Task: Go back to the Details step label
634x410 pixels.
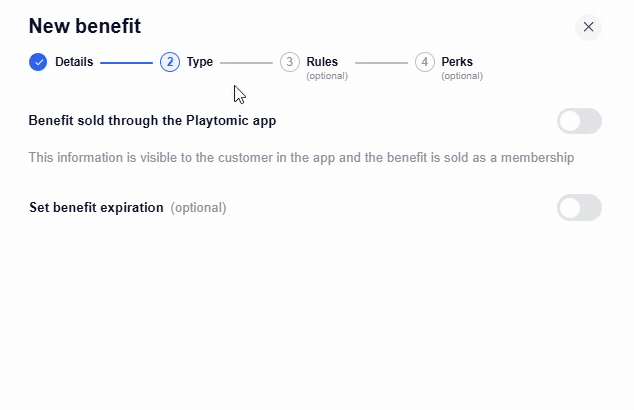Action: (74, 62)
